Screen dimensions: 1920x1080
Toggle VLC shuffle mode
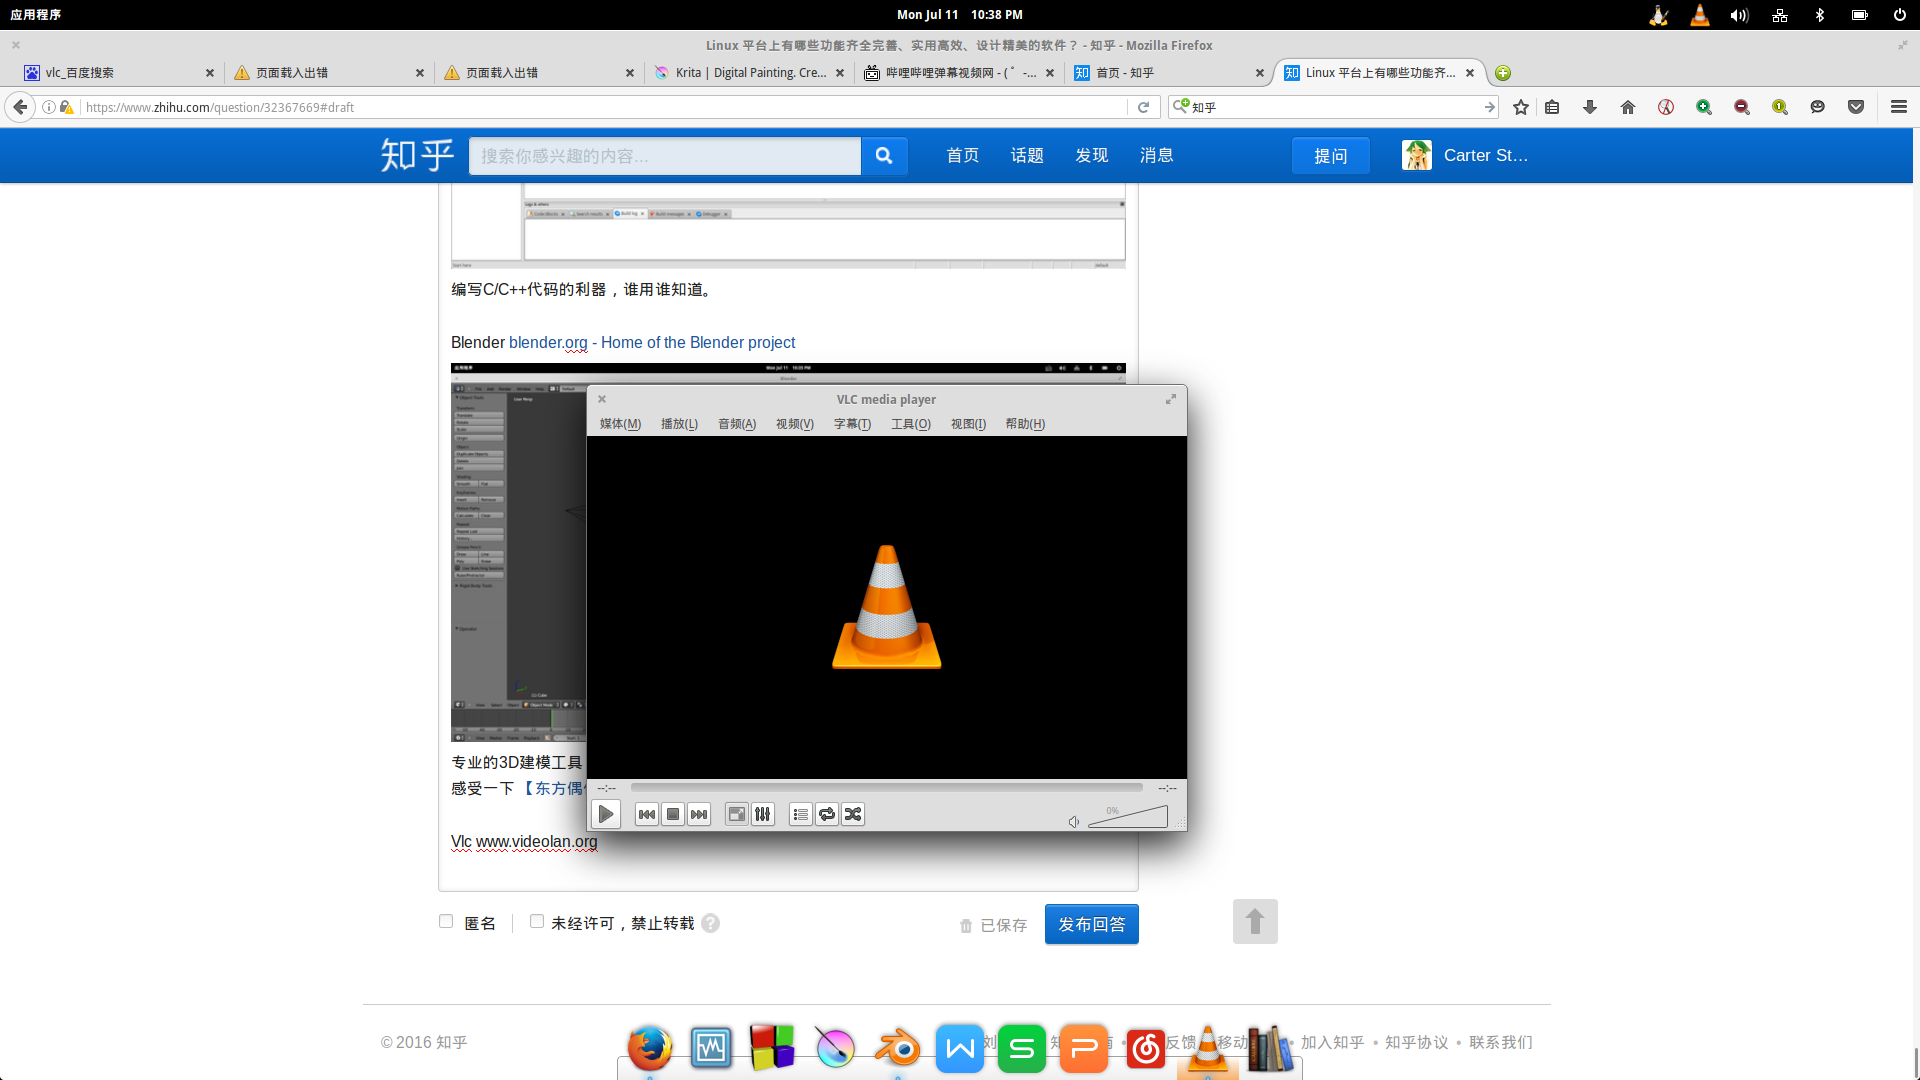(x=853, y=814)
